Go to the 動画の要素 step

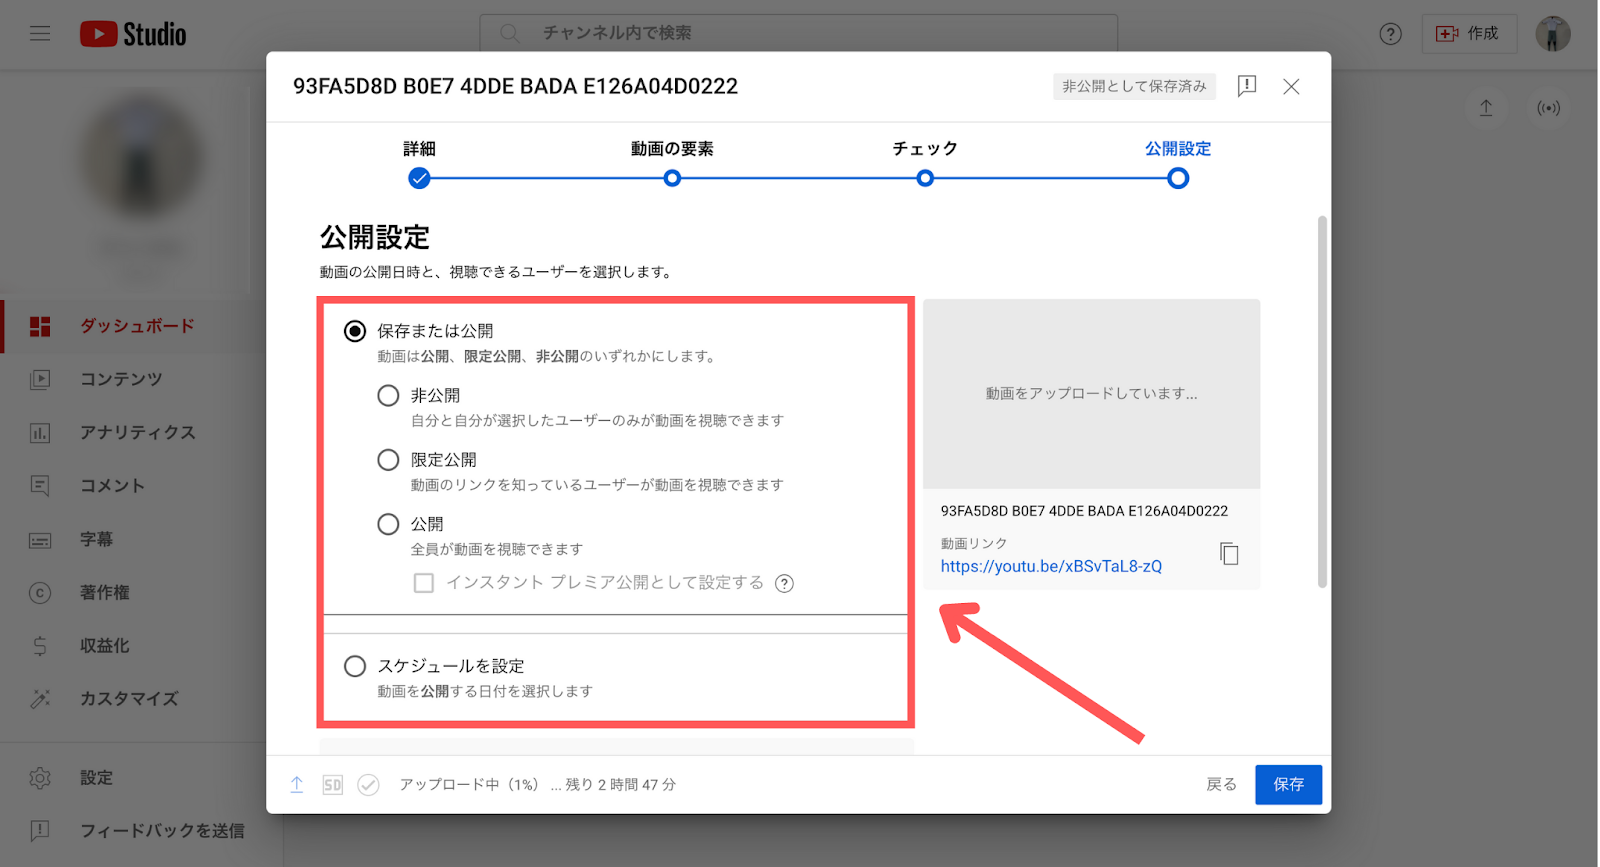click(x=672, y=163)
